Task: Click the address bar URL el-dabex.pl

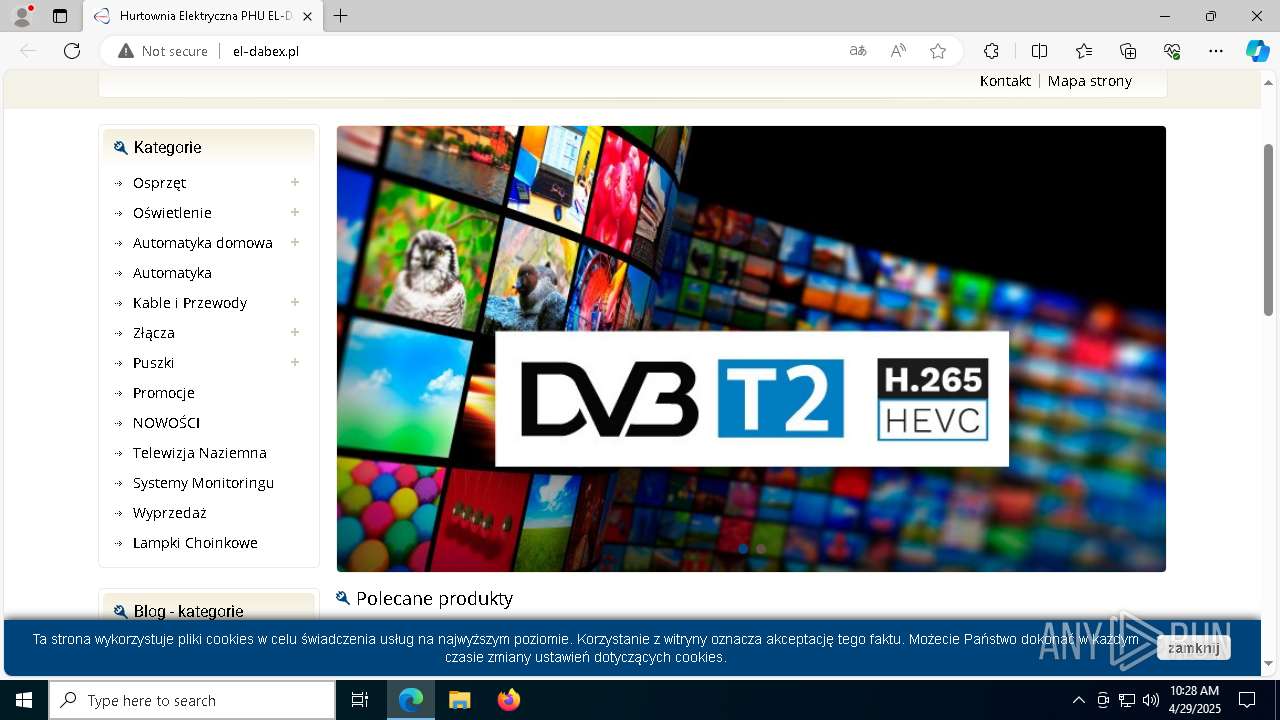Action: [266, 51]
